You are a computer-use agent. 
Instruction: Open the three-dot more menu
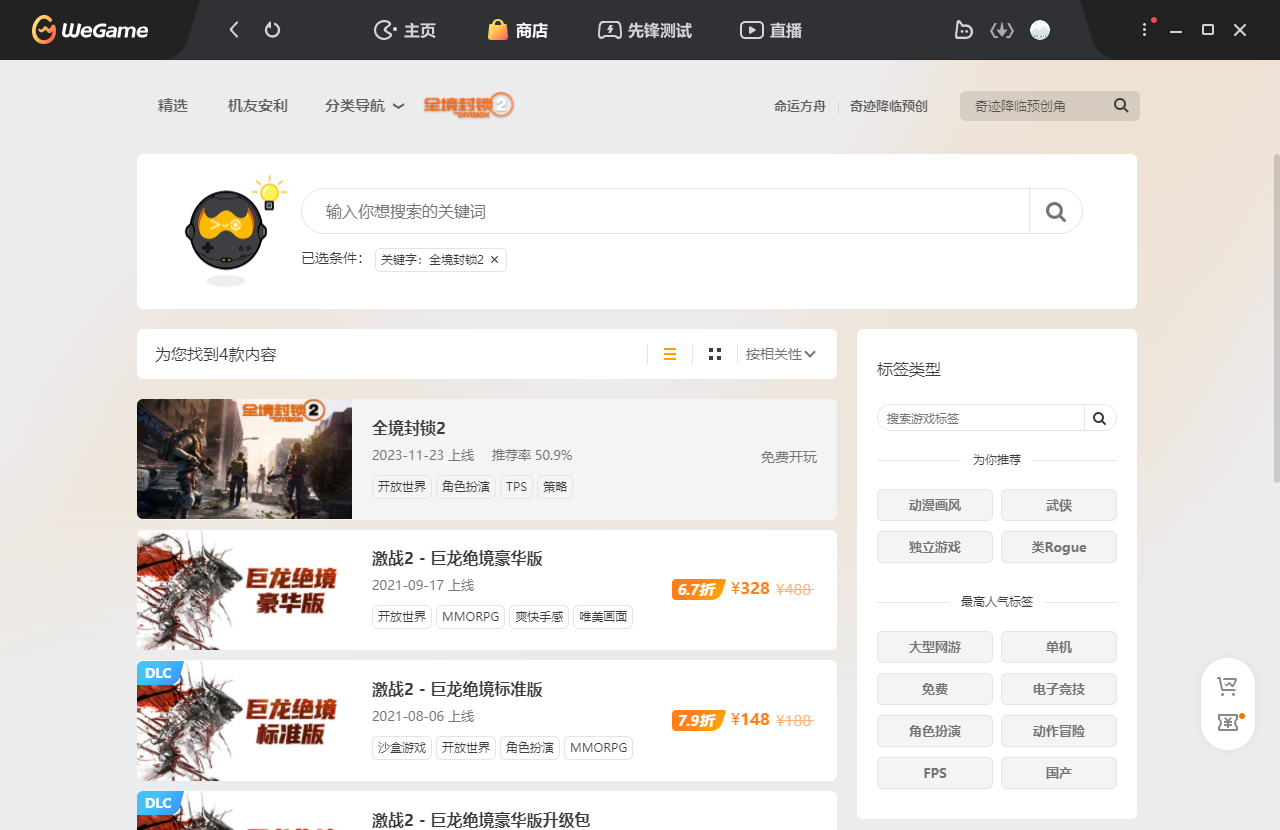(1145, 30)
